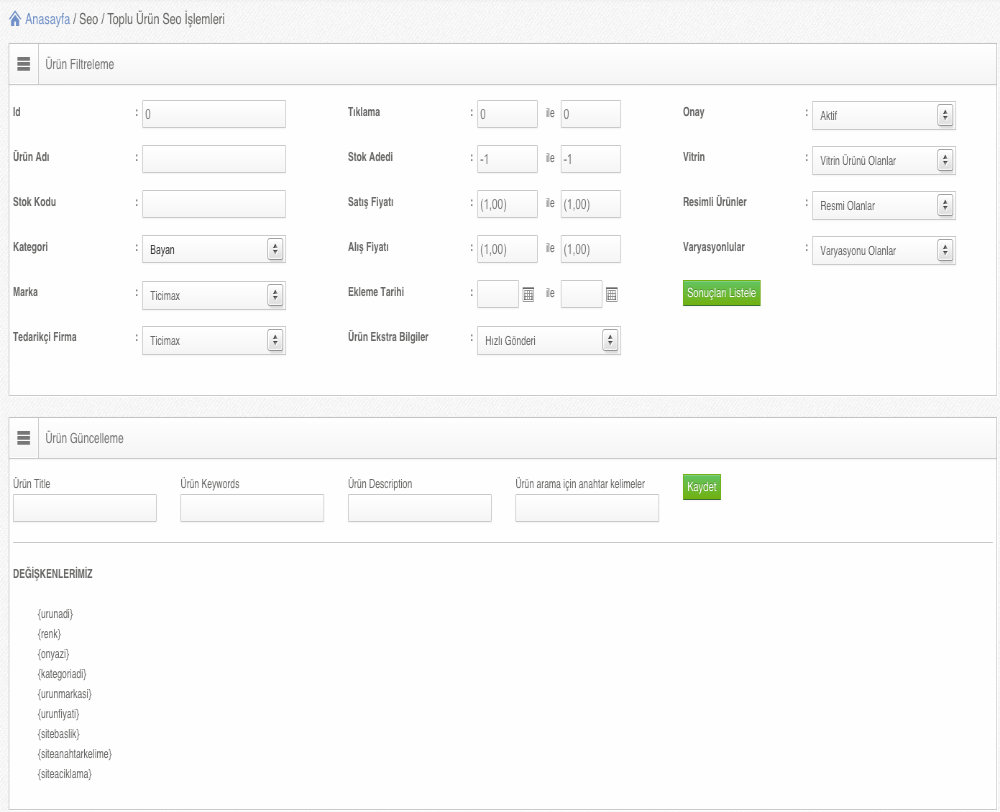1000x812 pixels.
Task: Click into the Ürün Title field
Action: pos(85,508)
